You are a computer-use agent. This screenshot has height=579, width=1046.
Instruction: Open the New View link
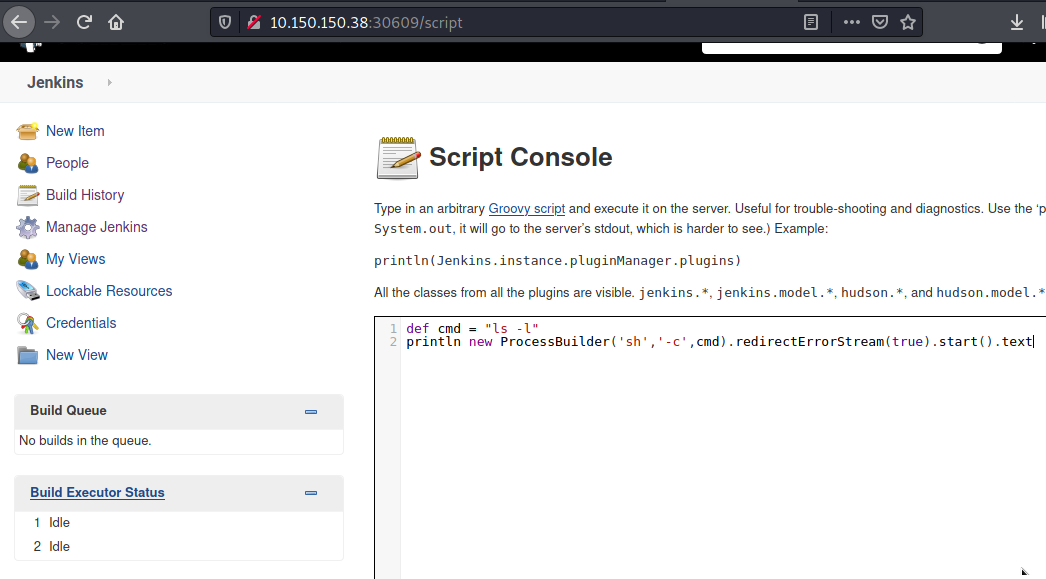tap(77, 355)
